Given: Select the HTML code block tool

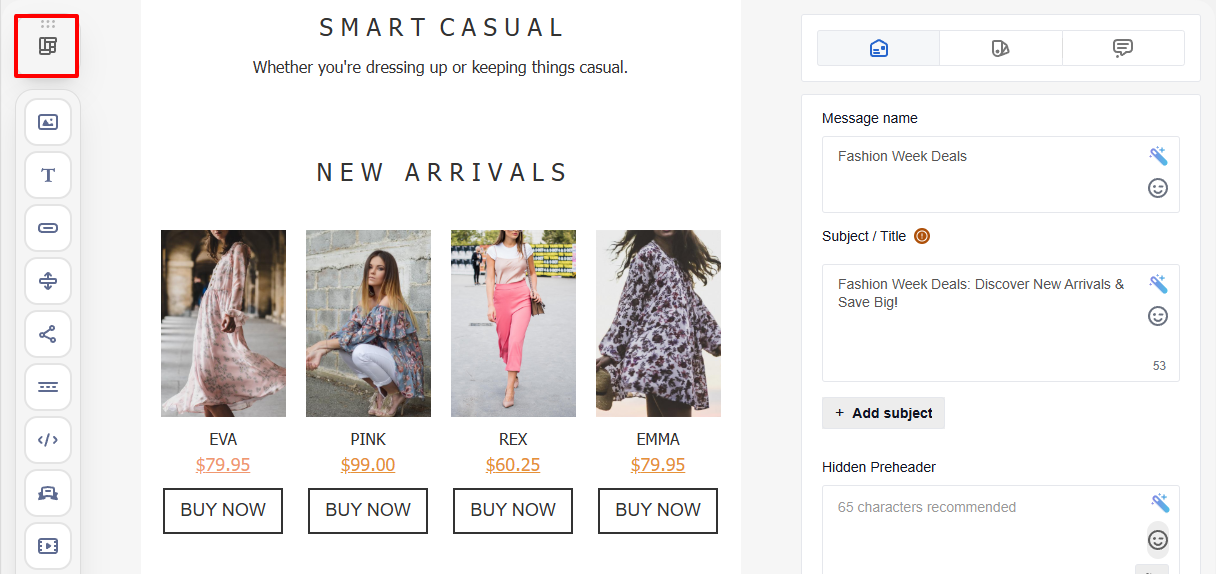Looking at the screenshot, I should point(48,440).
